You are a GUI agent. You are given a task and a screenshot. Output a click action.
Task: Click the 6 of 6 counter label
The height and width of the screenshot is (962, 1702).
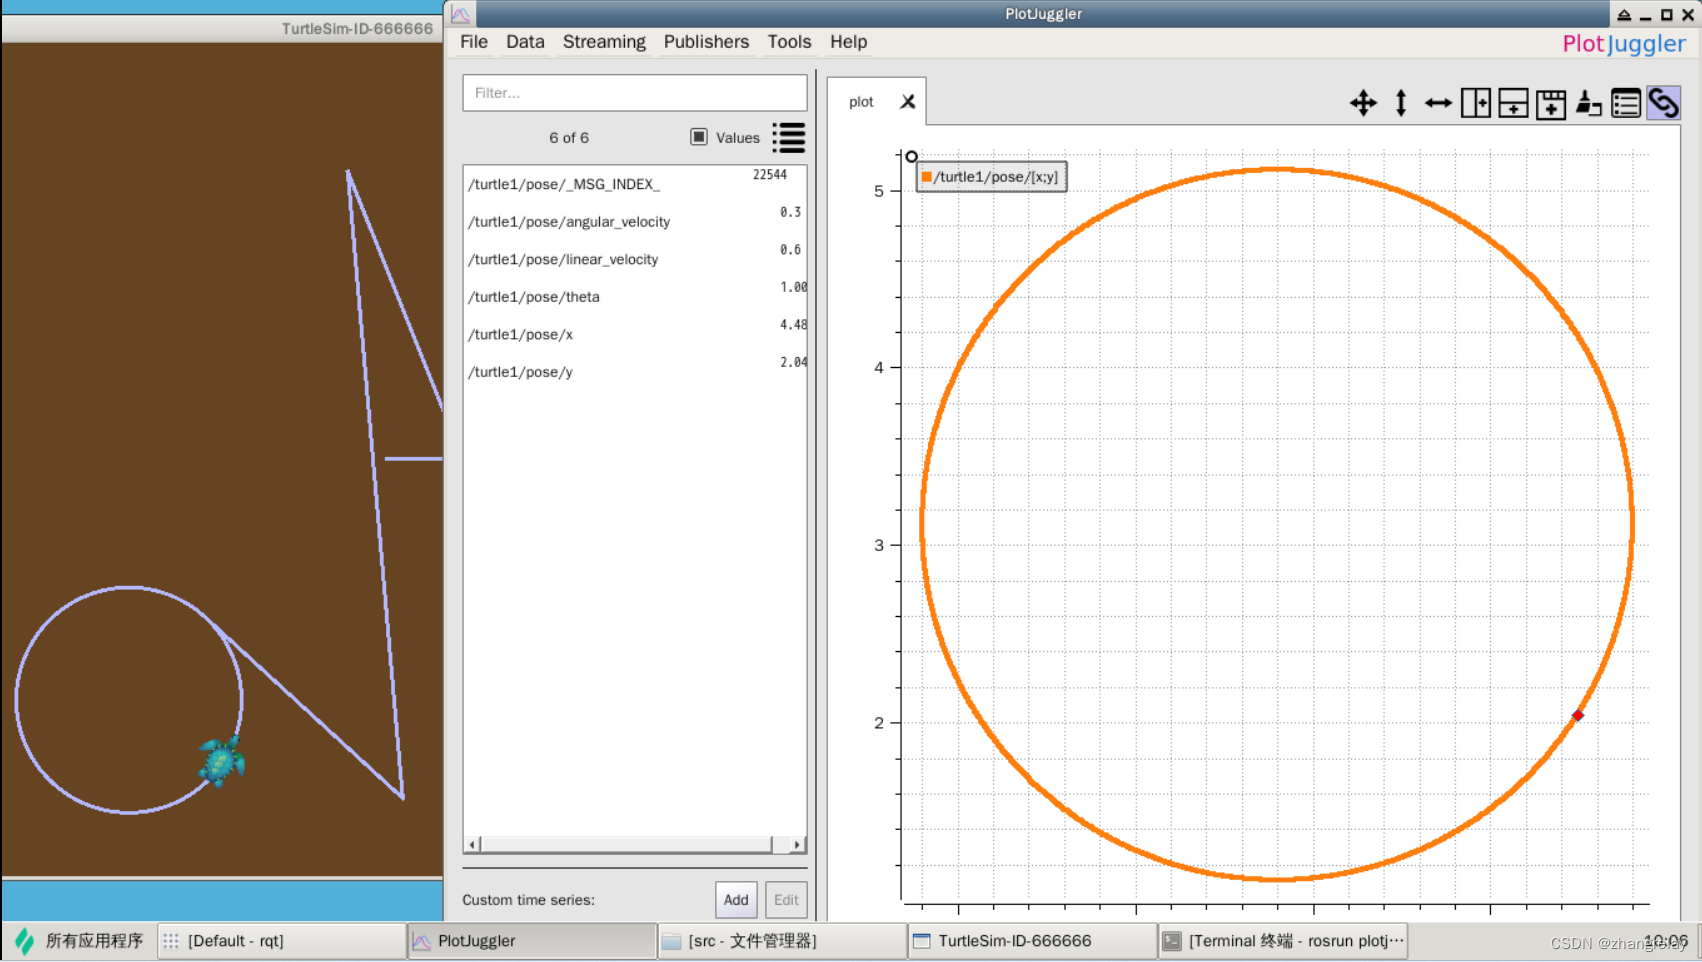[569, 138]
